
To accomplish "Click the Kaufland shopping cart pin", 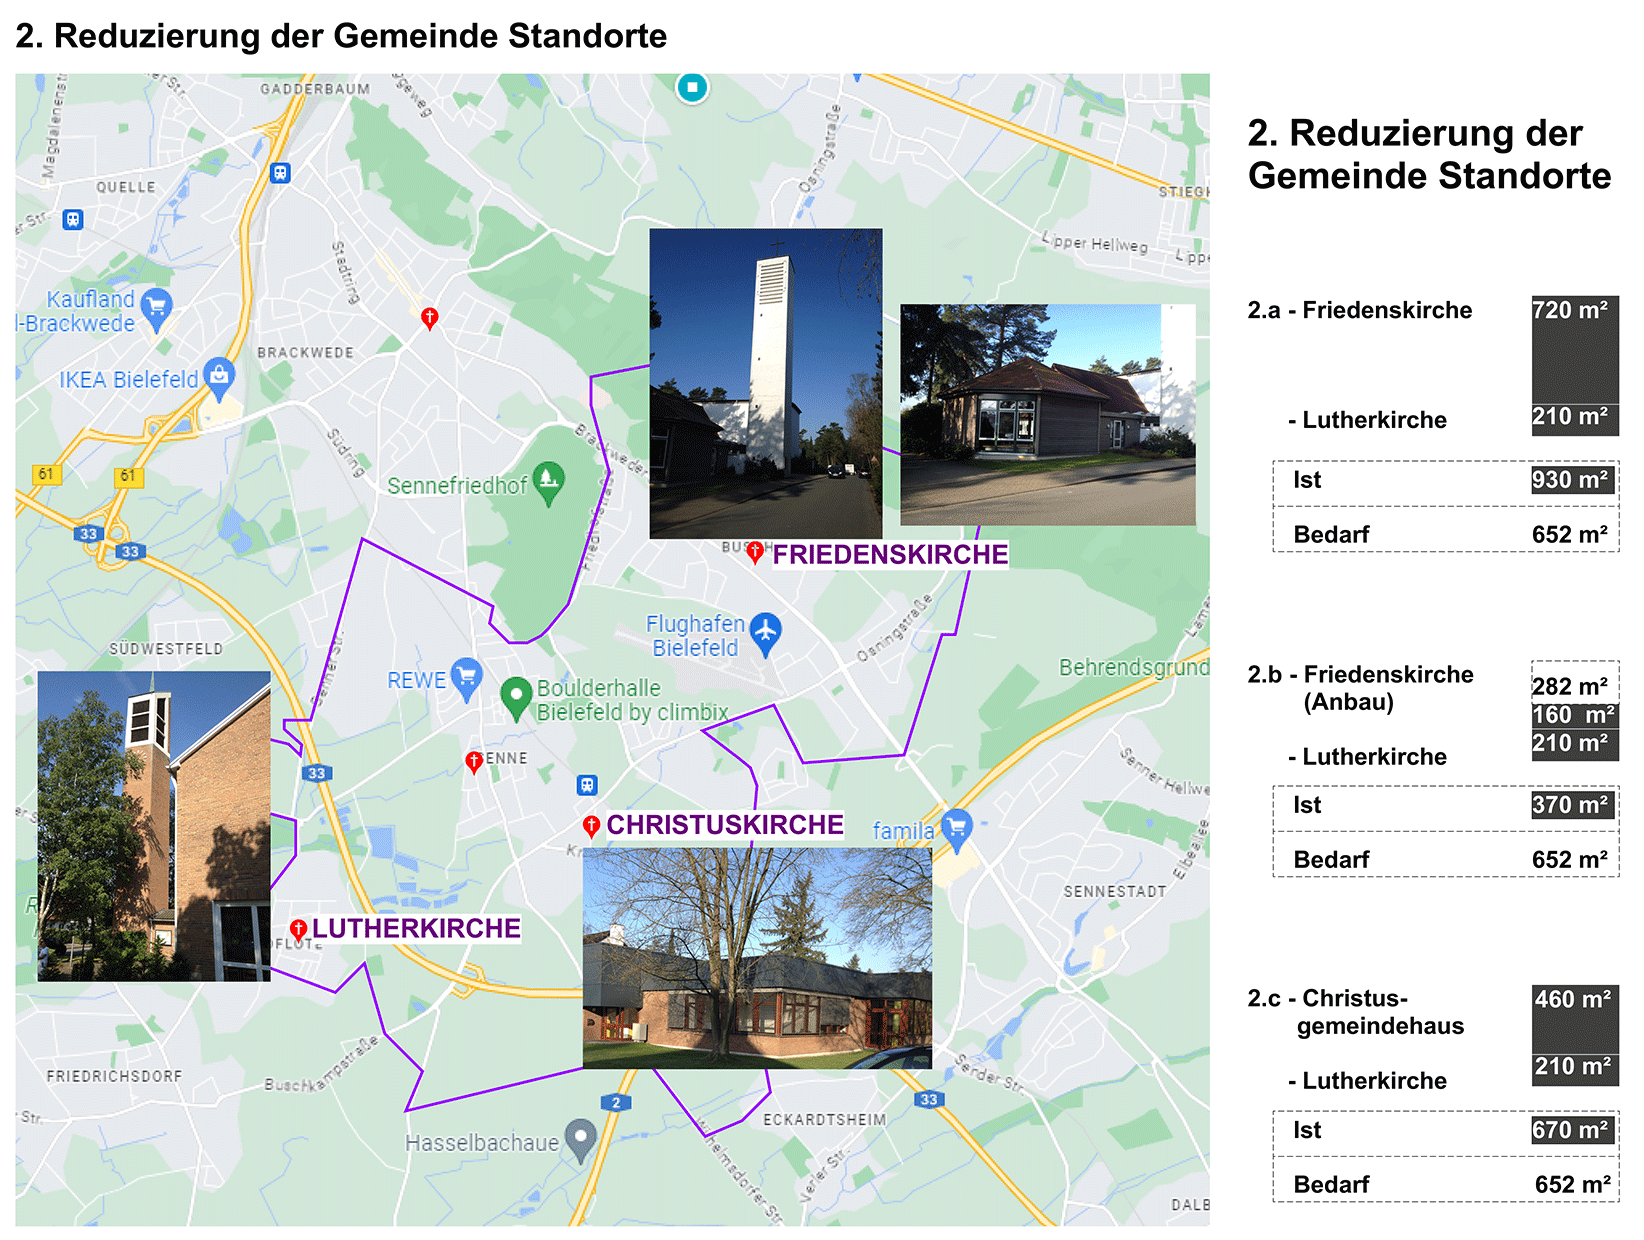I will click(156, 309).
